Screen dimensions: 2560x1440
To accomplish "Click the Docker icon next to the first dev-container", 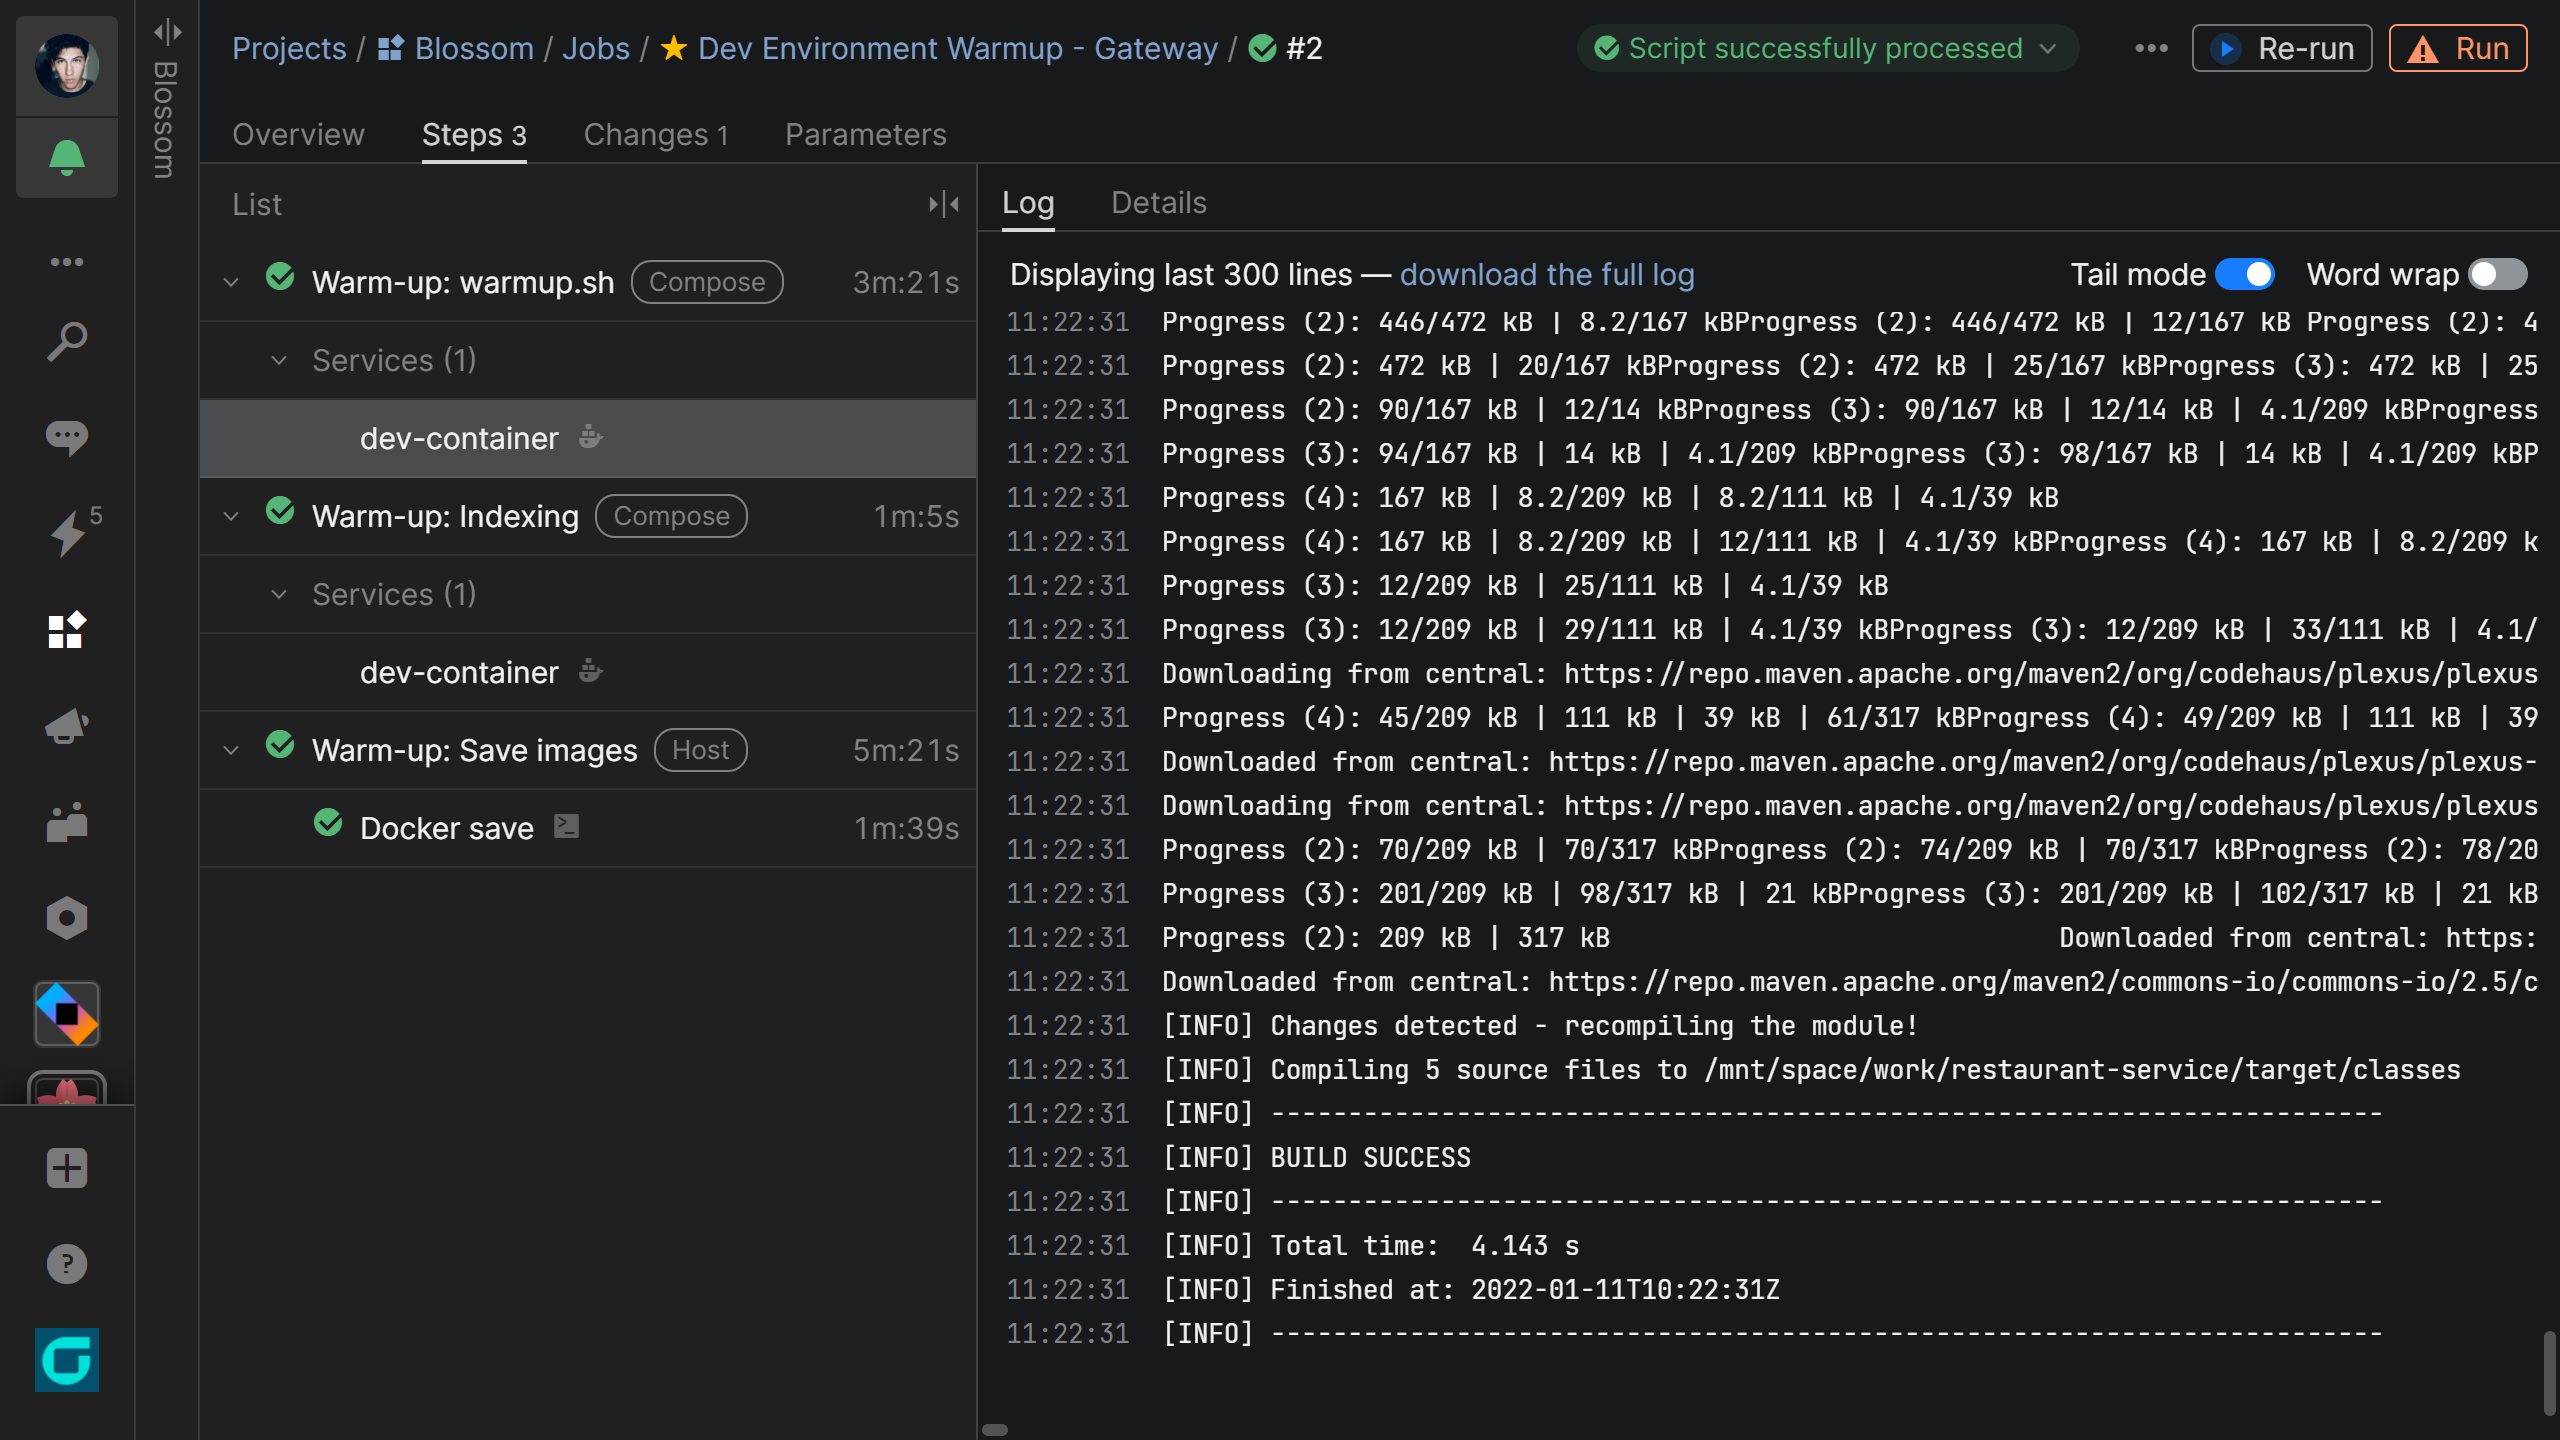I will pos(591,437).
